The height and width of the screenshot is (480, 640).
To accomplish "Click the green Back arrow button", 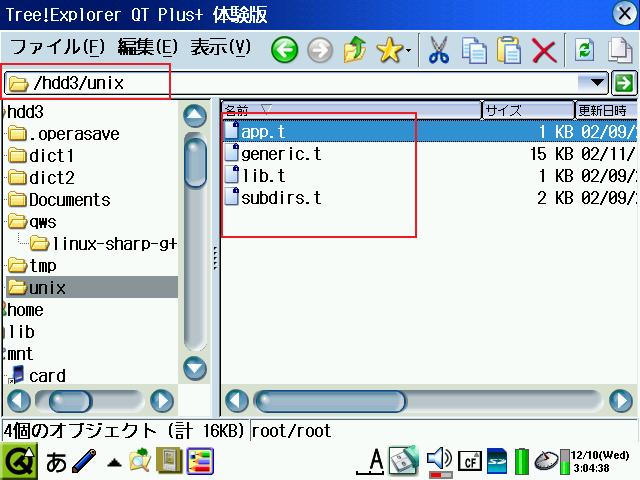I will pos(284,50).
